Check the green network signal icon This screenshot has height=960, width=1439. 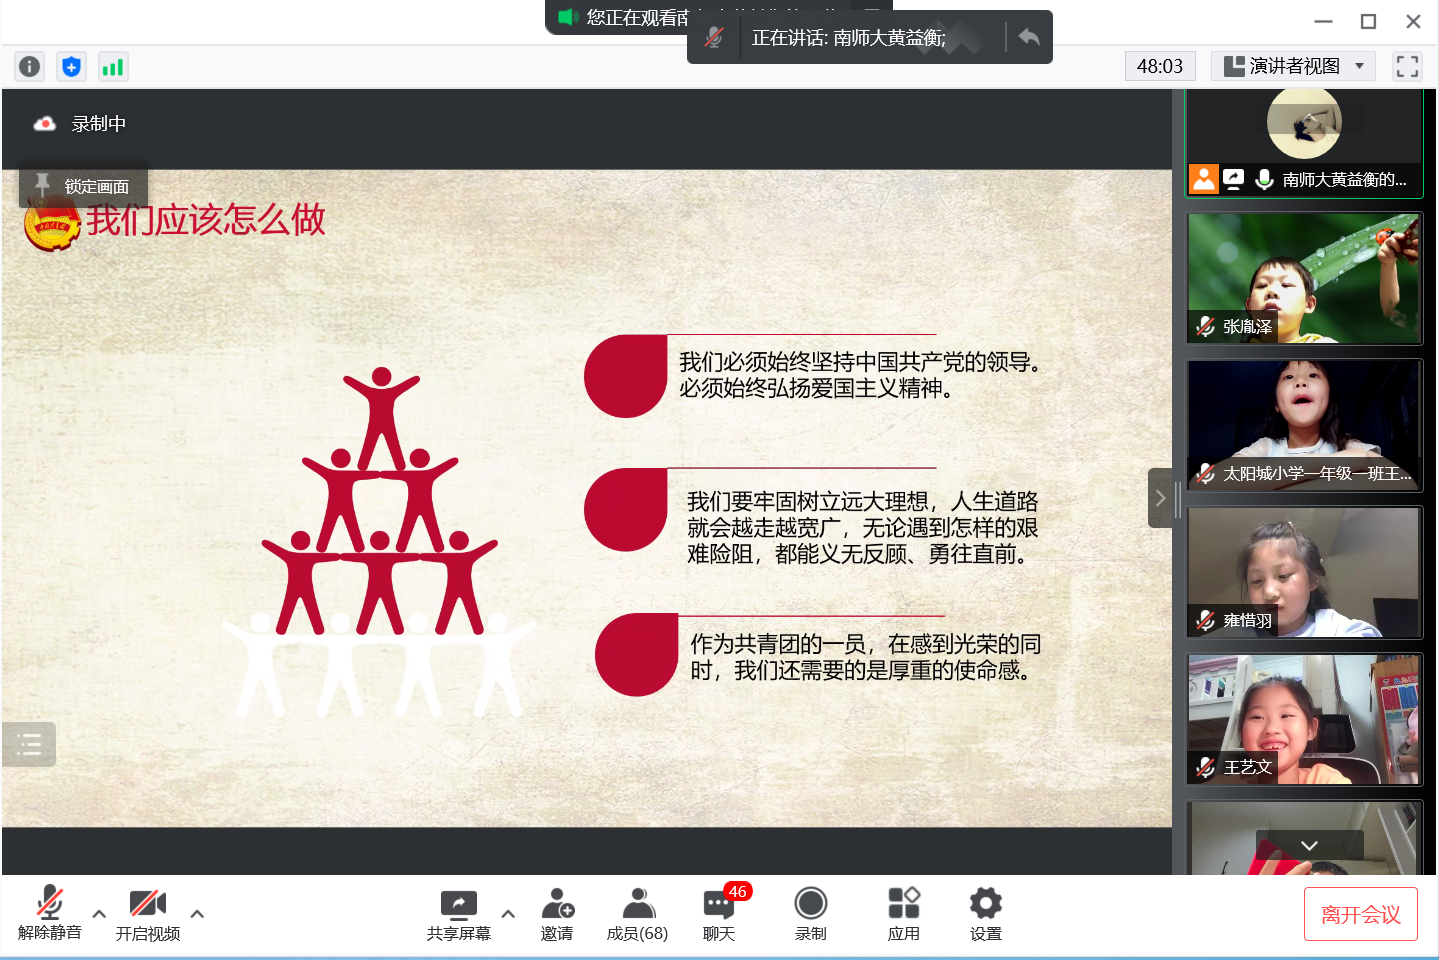(x=113, y=67)
